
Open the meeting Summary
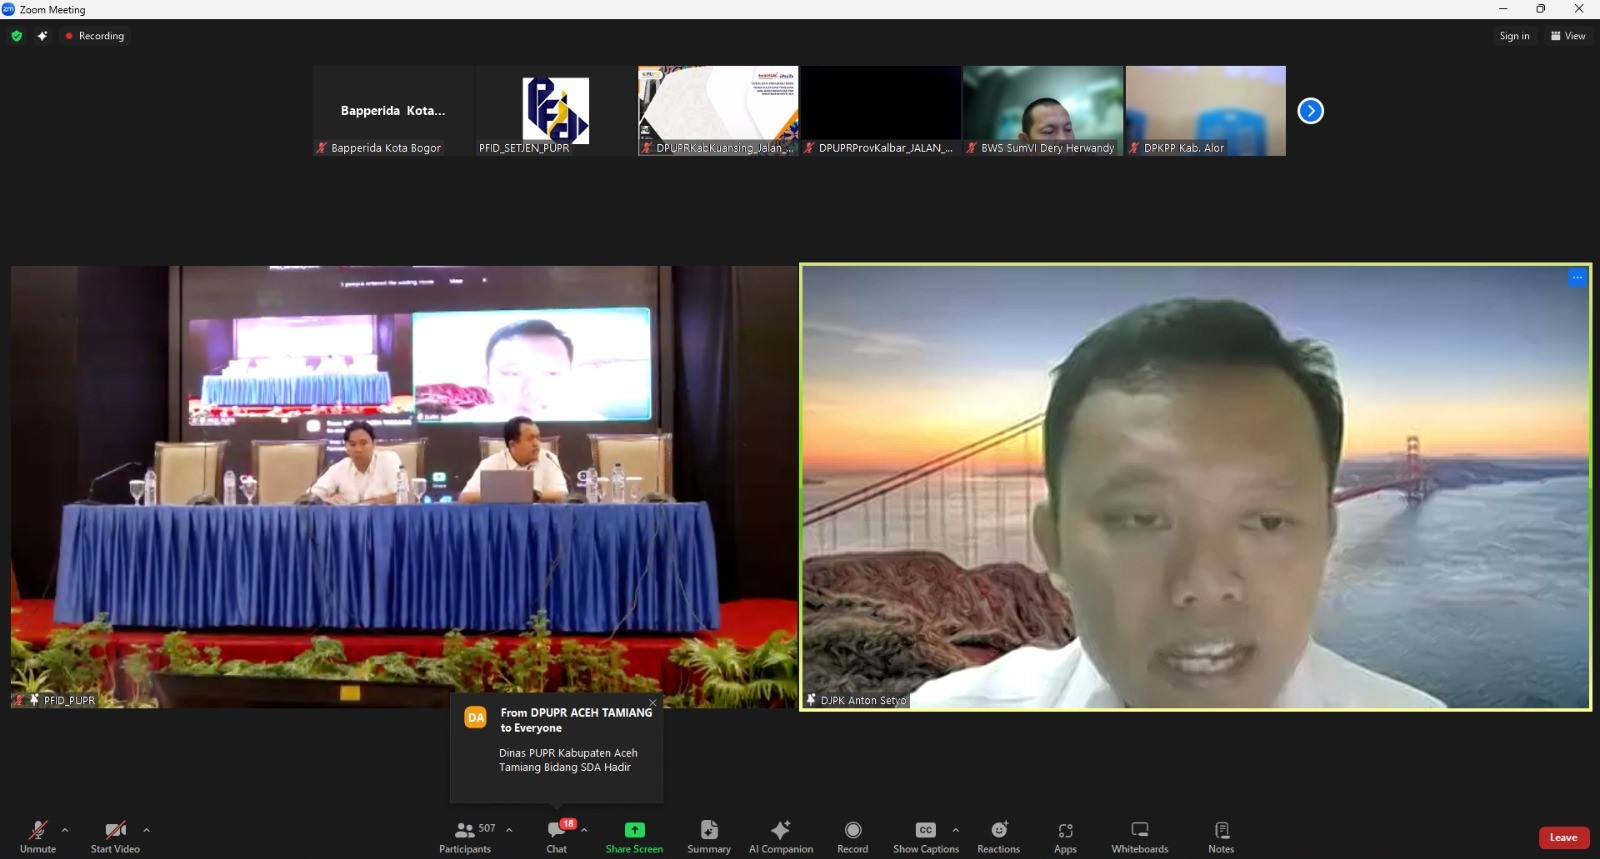(709, 836)
